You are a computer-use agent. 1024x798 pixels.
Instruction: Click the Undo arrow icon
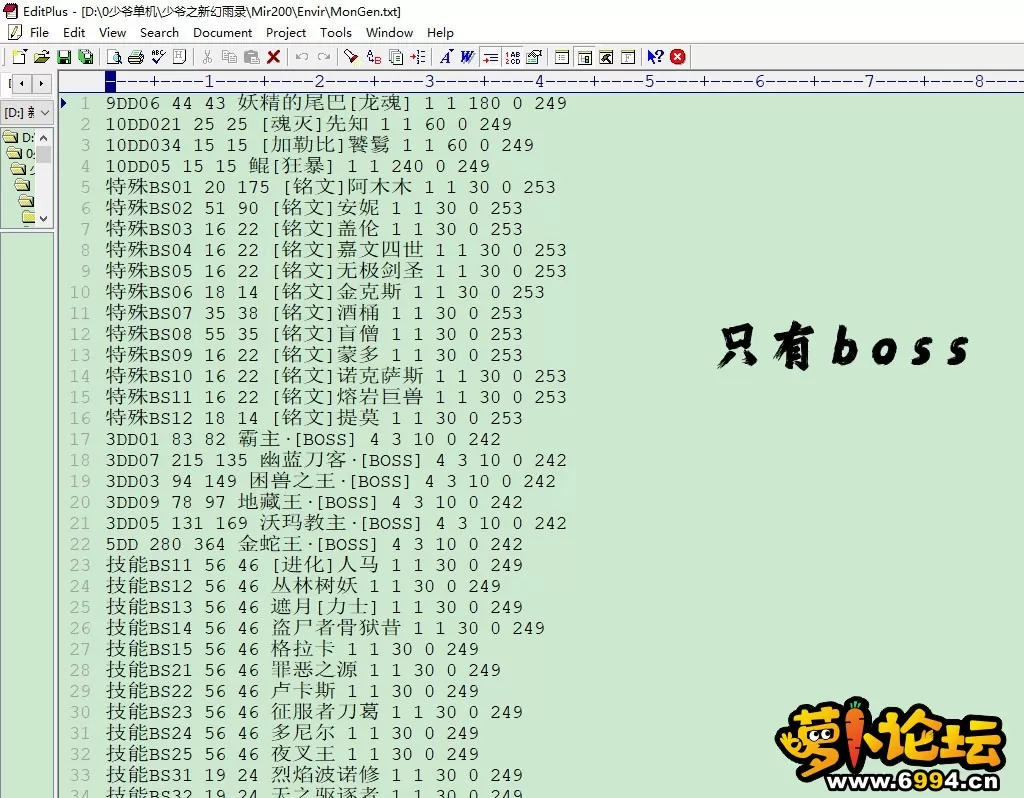pyautogui.click(x=301, y=57)
